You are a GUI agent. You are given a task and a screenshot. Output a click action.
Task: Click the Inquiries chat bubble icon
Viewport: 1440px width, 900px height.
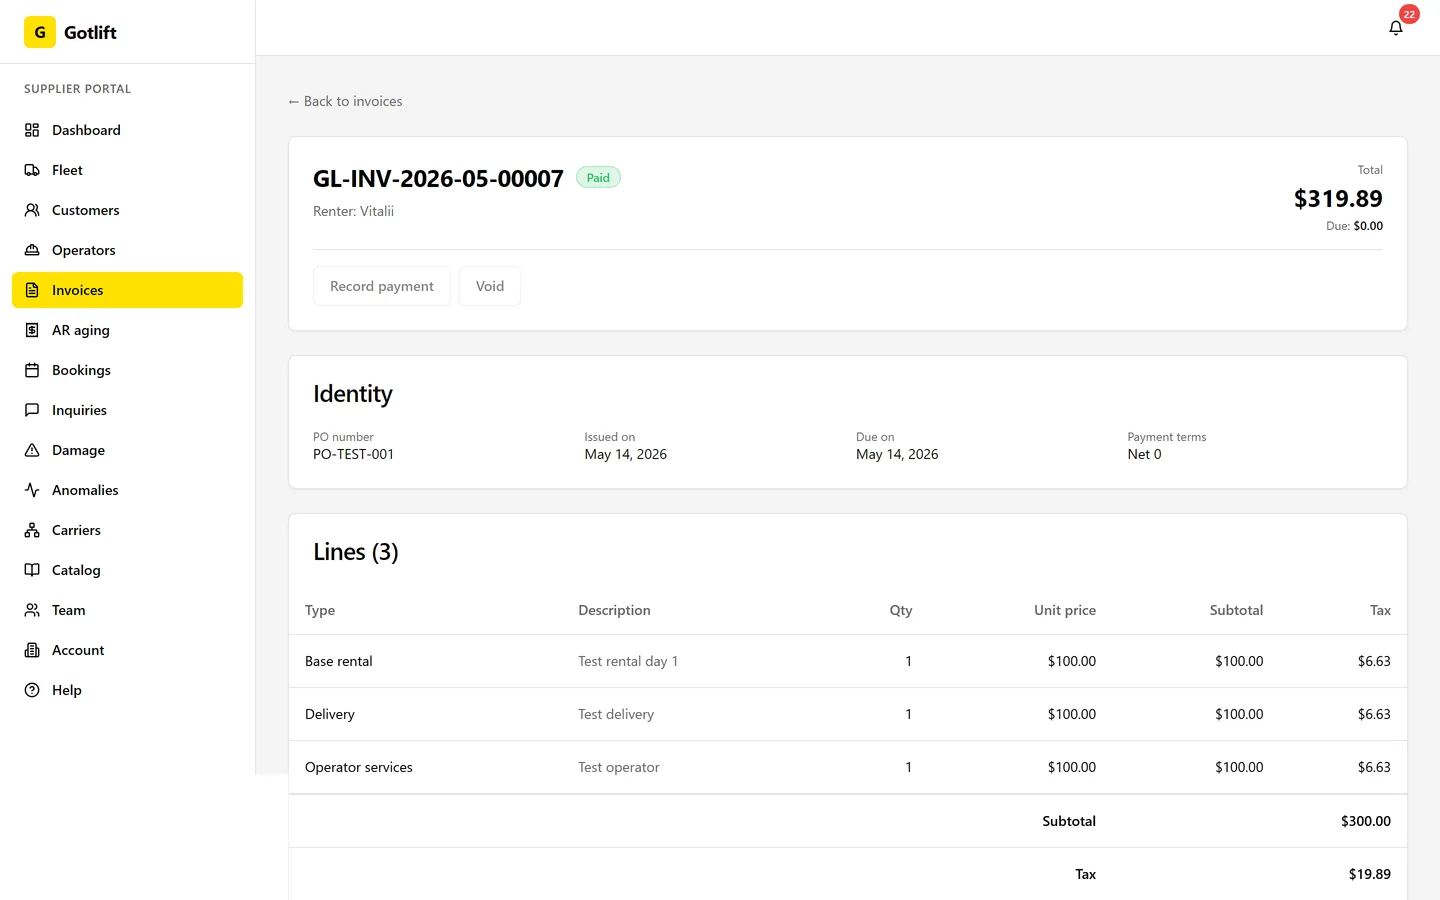[32, 410]
